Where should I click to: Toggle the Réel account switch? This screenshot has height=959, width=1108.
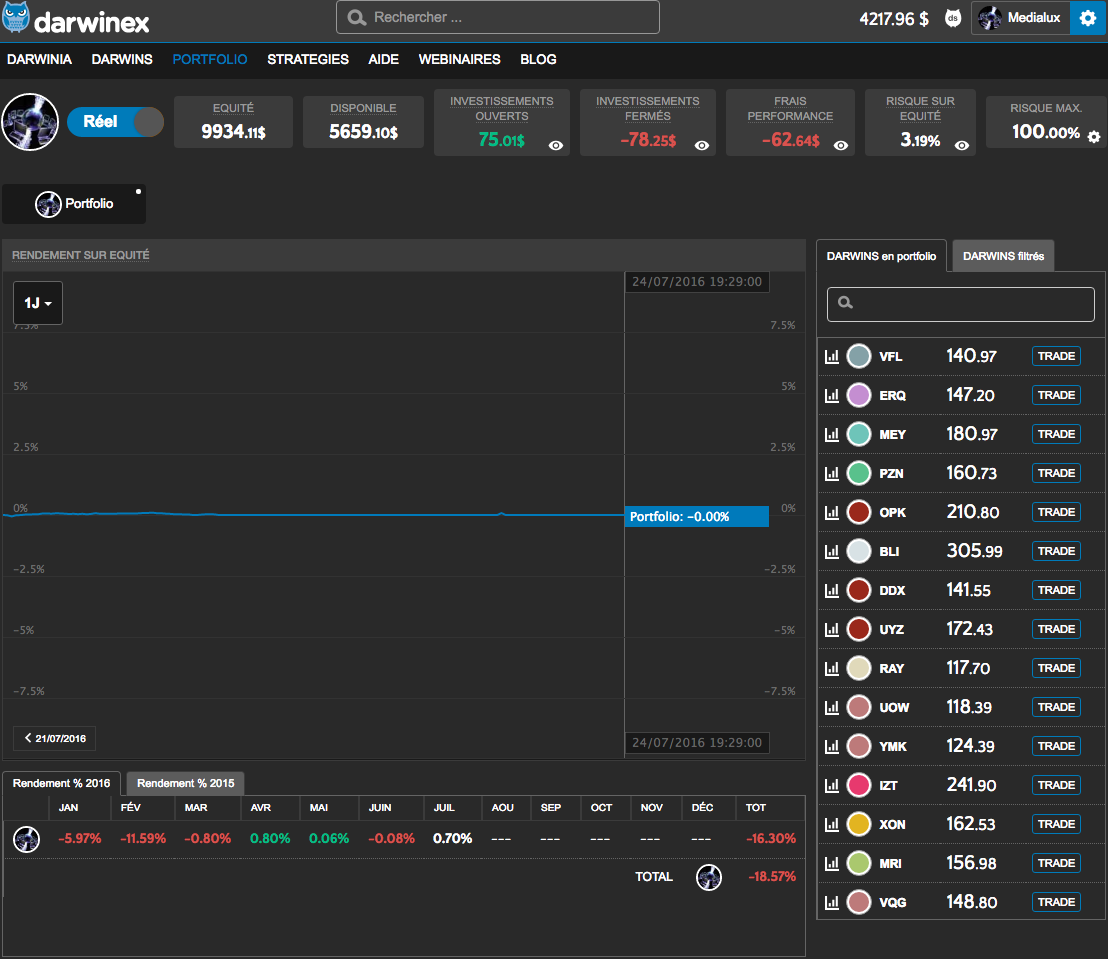point(115,122)
